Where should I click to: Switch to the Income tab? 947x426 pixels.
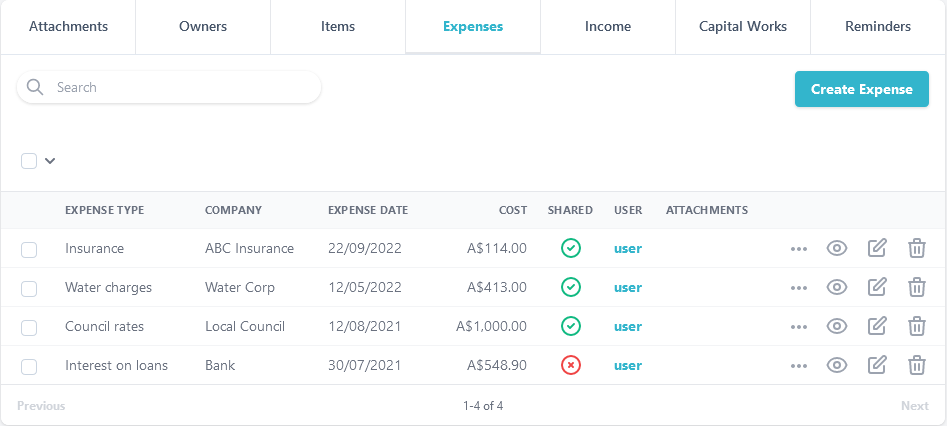point(608,27)
